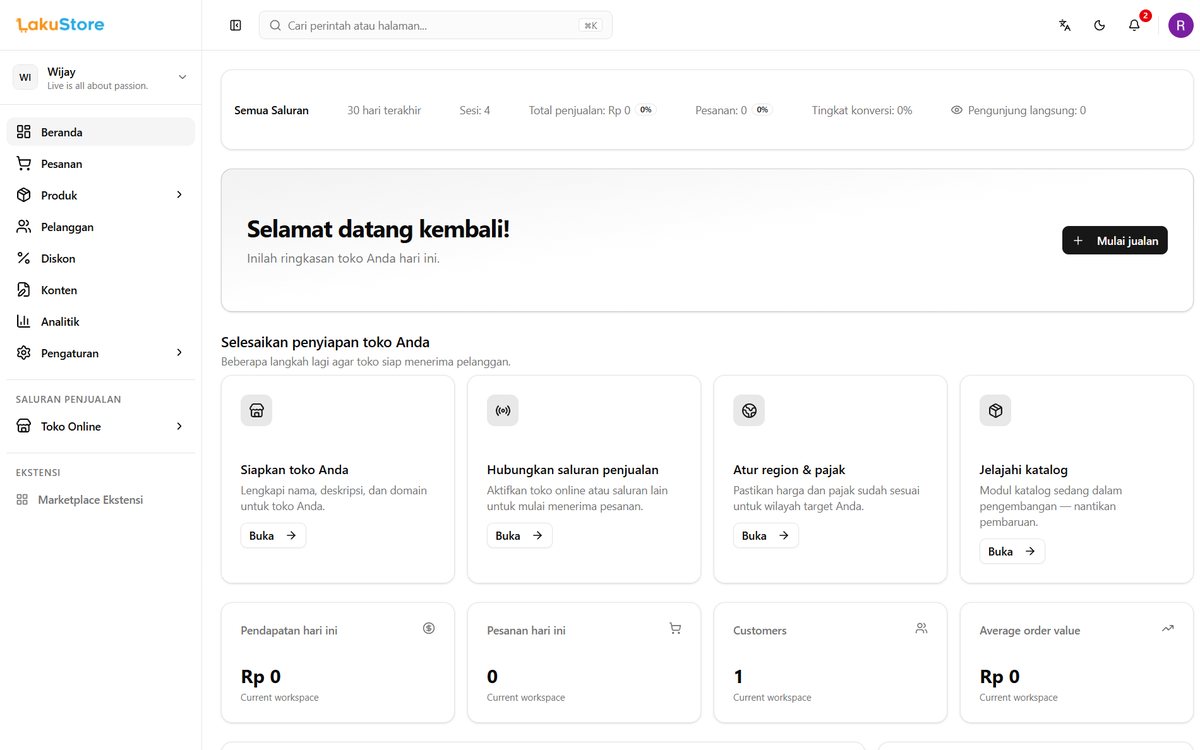Focus the Cari perintah search field
The height and width of the screenshot is (750, 1200).
point(436,25)
